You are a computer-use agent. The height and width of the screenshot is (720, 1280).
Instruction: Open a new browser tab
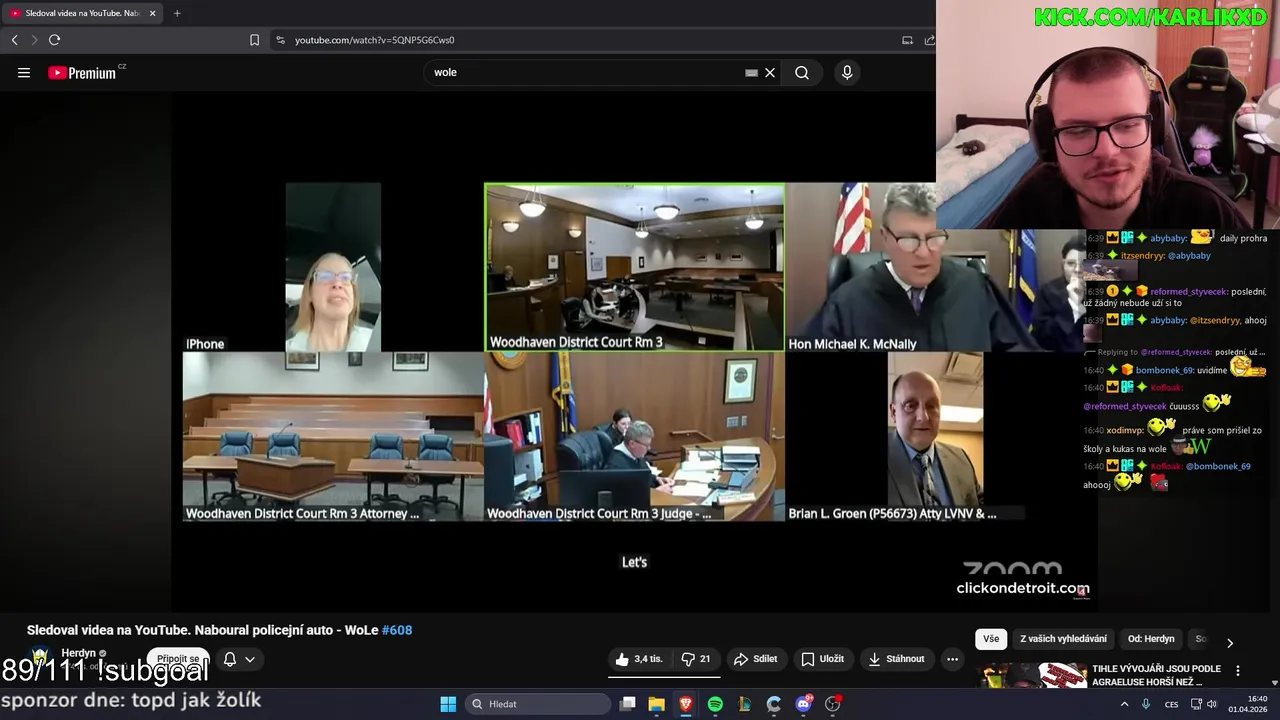[x=177, y=13]
